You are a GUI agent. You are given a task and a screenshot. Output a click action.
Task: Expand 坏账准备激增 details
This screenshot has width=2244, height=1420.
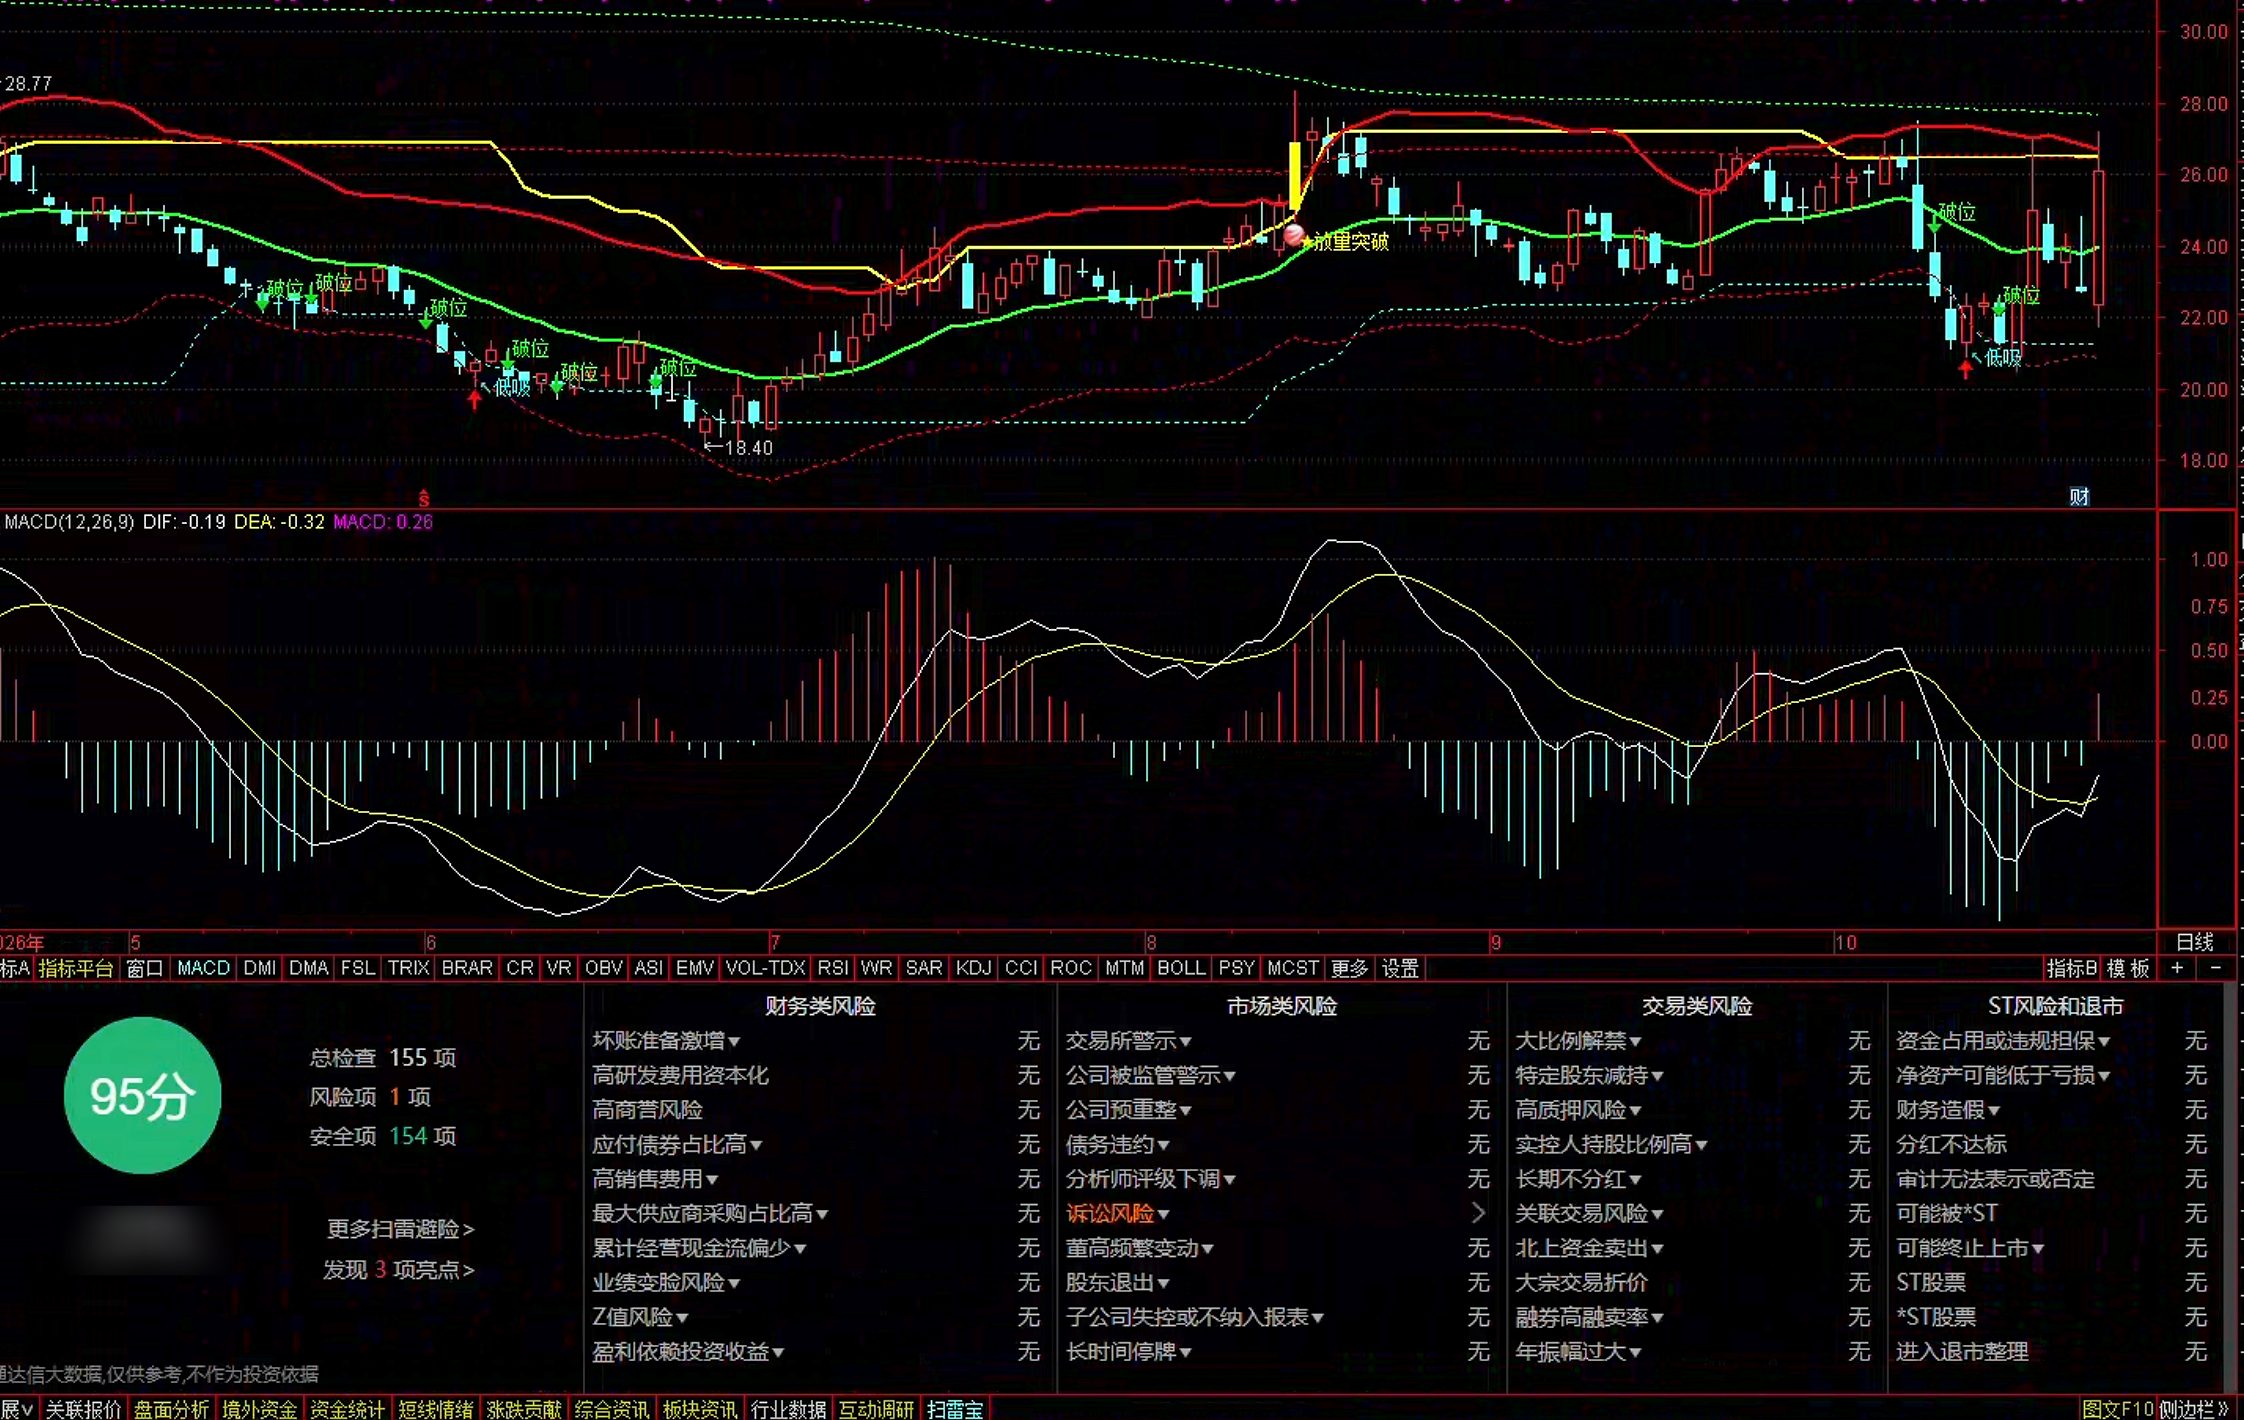click(666, 1041)
